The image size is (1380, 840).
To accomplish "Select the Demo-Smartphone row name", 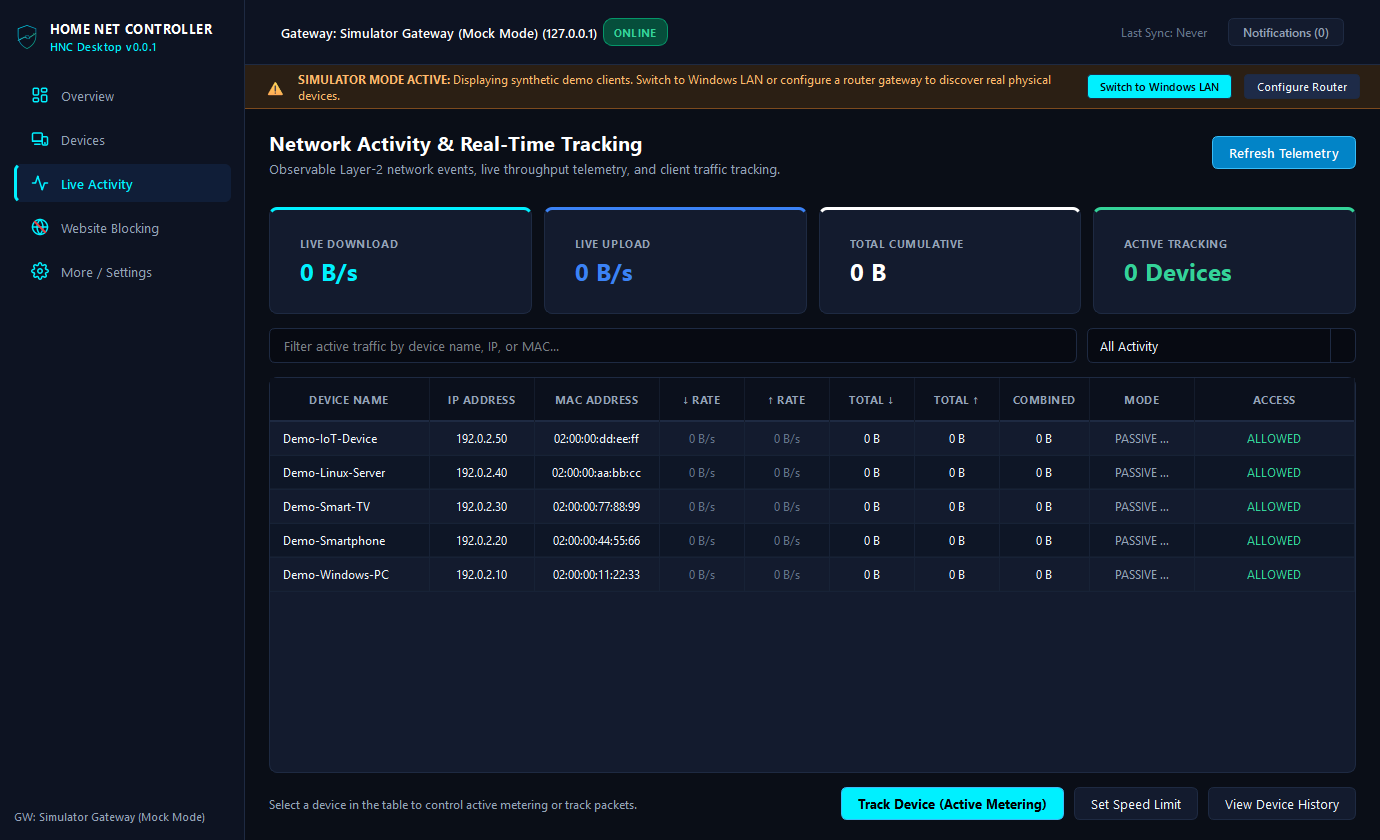I will coord(334,541).
